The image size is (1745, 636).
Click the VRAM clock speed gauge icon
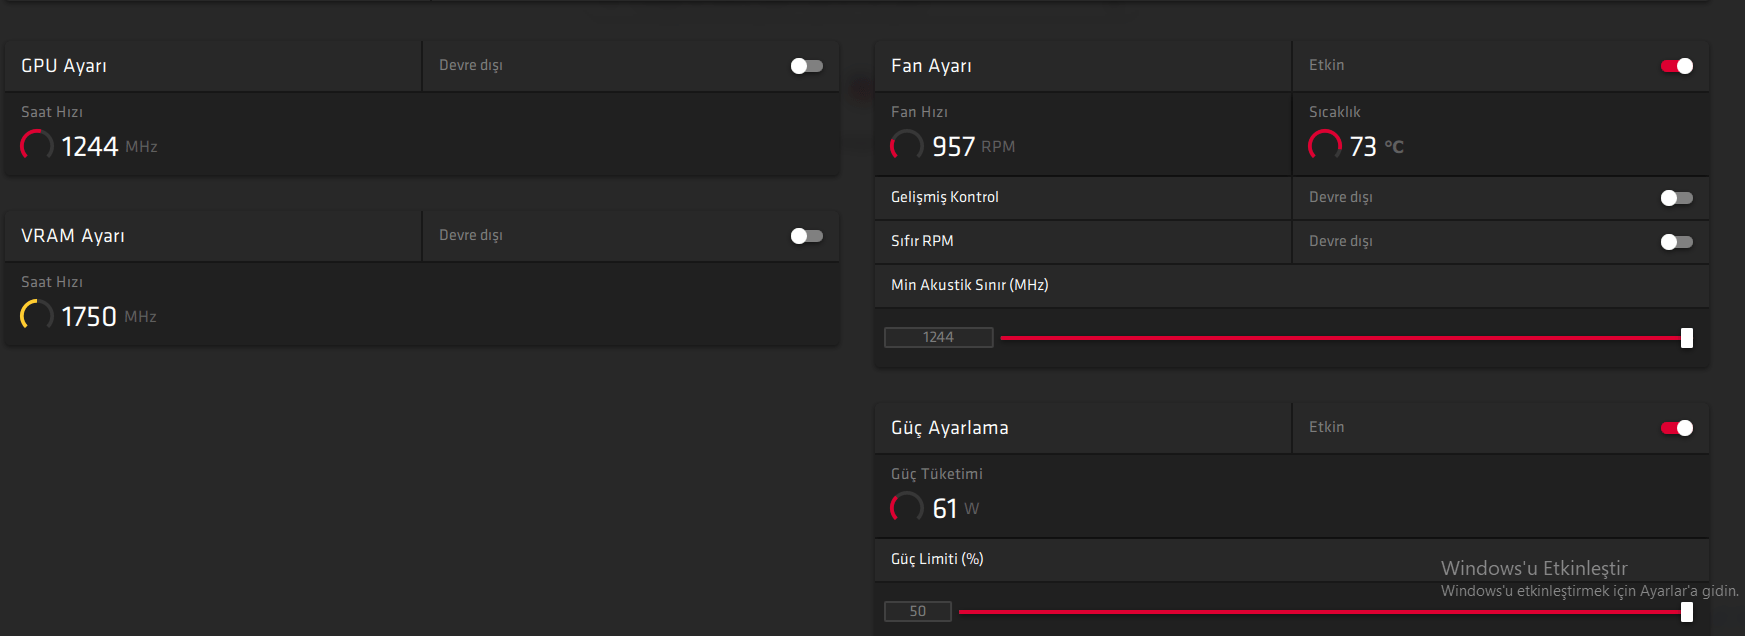click(x=37, y=316)
